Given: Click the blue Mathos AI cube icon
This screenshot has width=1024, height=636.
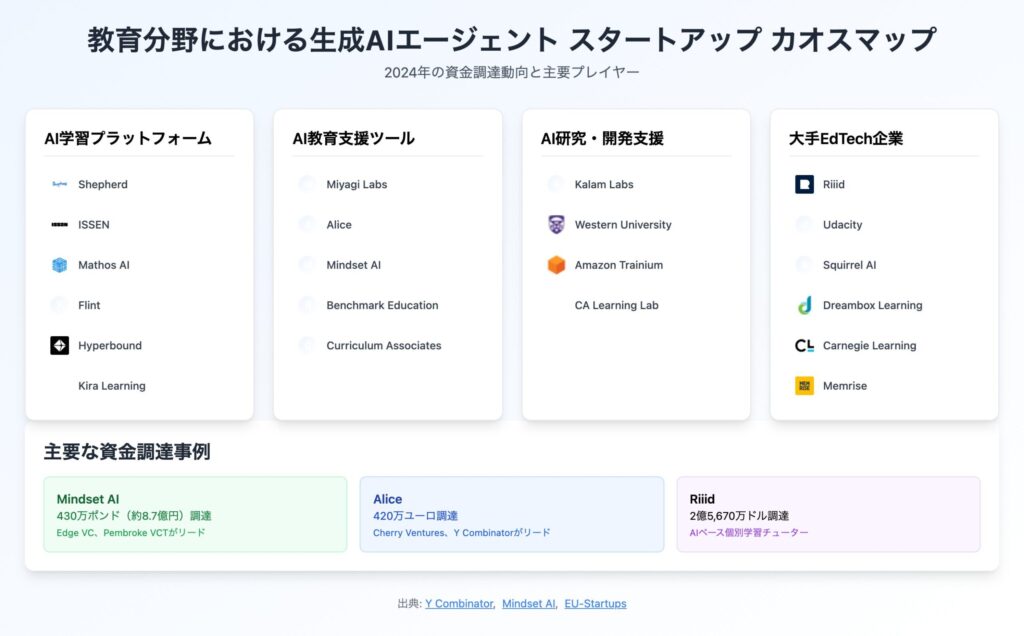Looking at the screenshot, I should click(59, 265).
